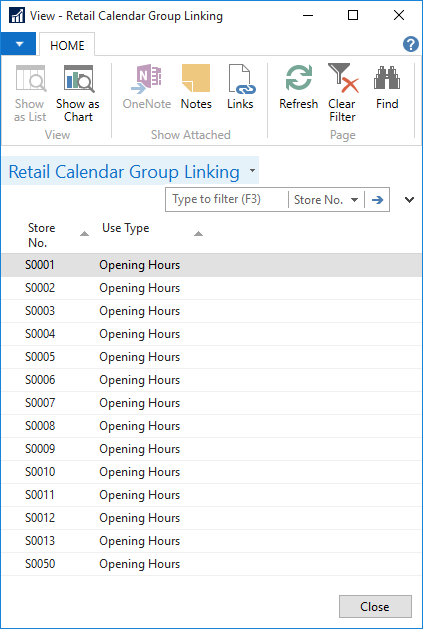Select the HOME ribbon tab
Screen dimensions: 423x629
point(67,45)
